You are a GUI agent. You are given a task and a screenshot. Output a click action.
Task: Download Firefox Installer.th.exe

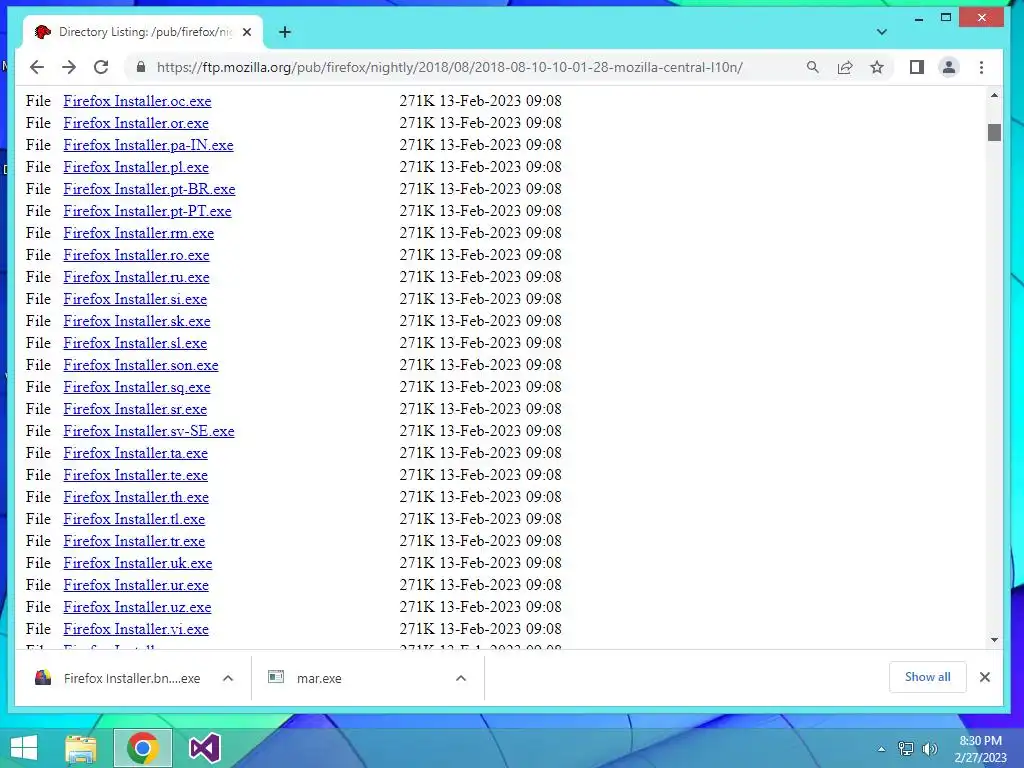136,497
